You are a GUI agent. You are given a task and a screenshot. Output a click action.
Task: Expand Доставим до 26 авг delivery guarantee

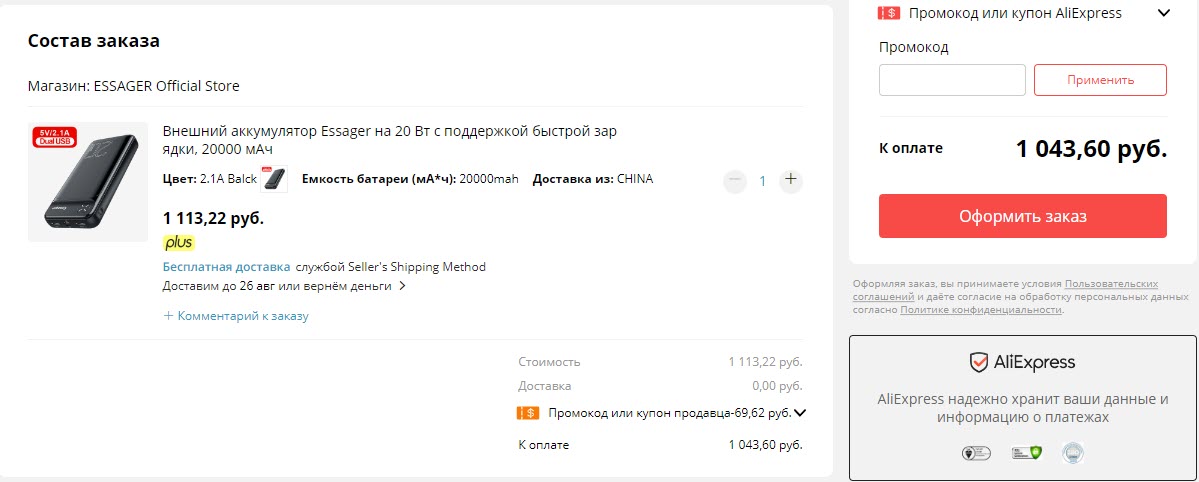pos(284,286)
